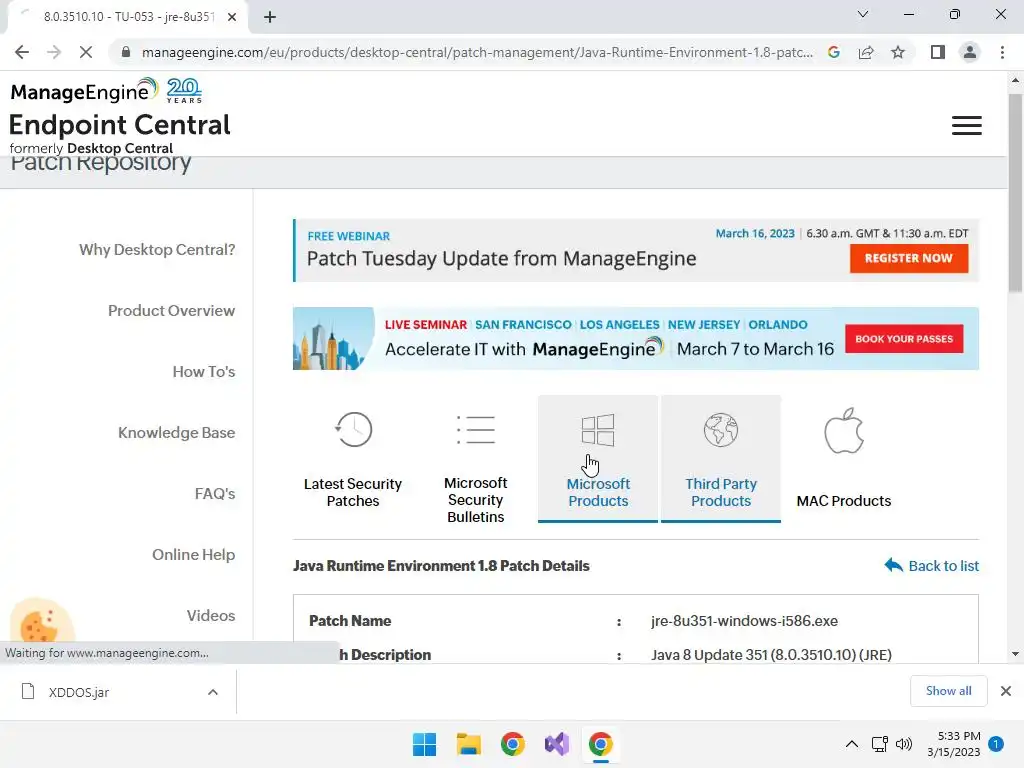Open the Chrome profile icon
Image resolution: width=1024 pixels, height=768 pixels.
(970, 52)
